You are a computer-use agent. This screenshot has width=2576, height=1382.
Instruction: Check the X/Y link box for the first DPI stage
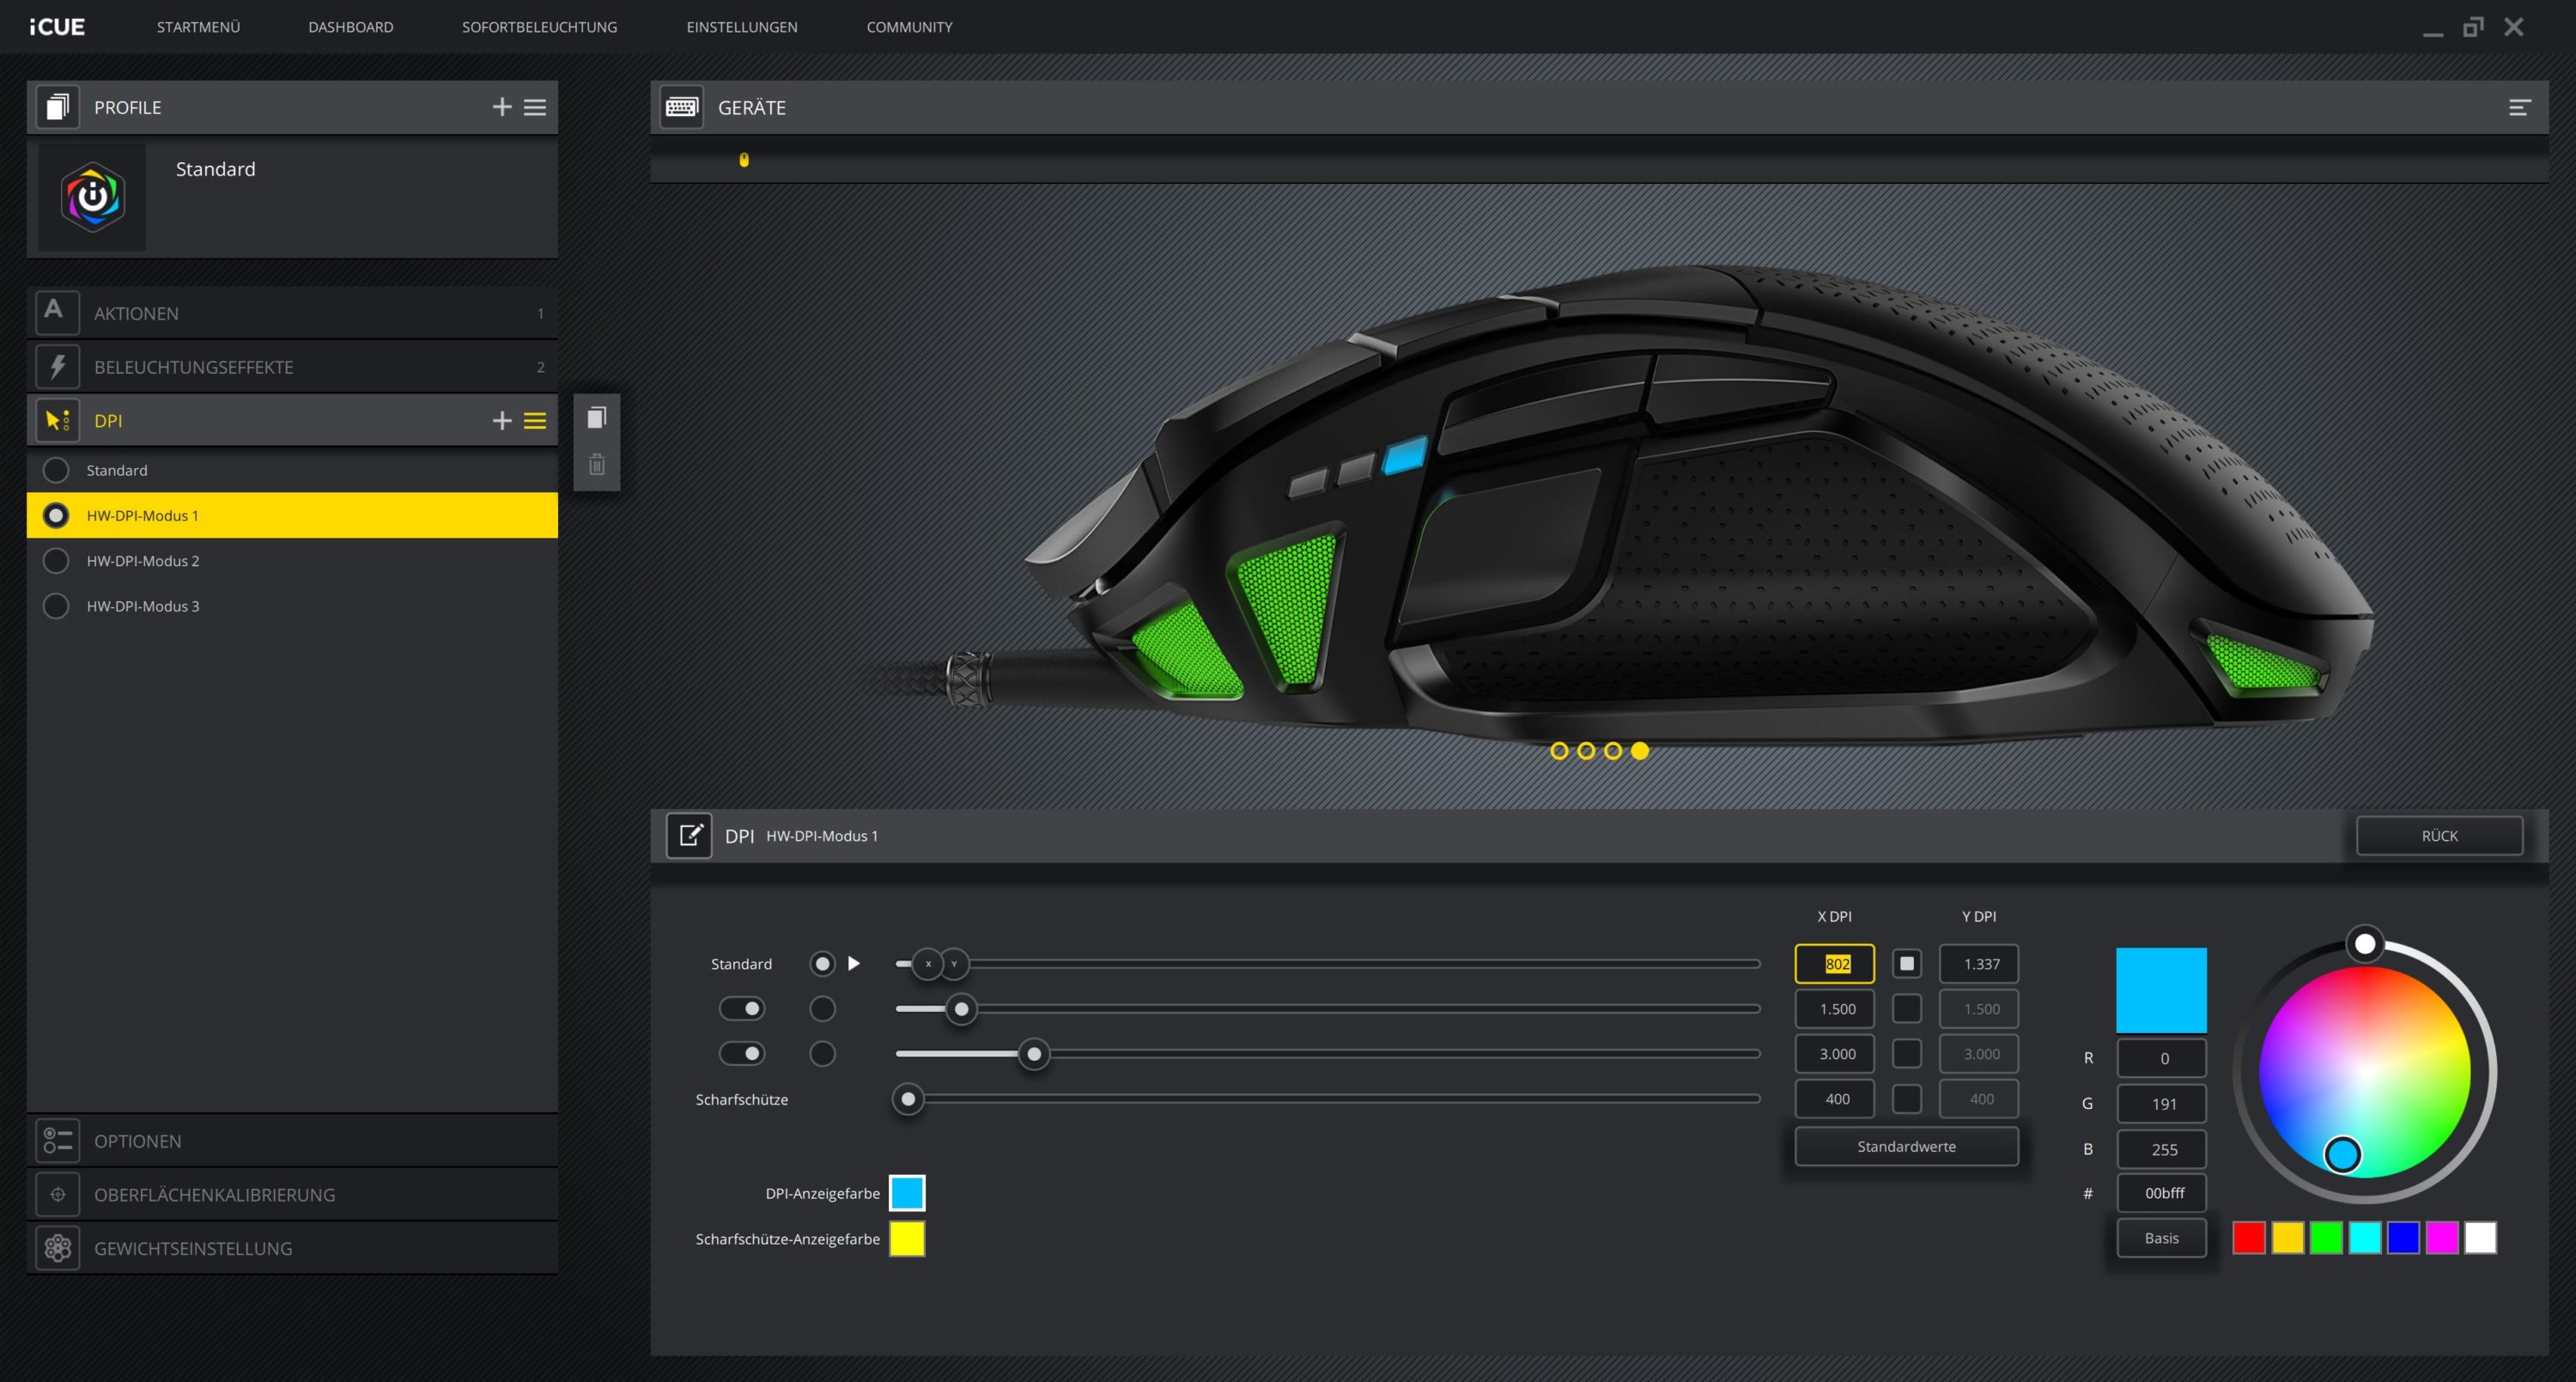point(1907,964)
